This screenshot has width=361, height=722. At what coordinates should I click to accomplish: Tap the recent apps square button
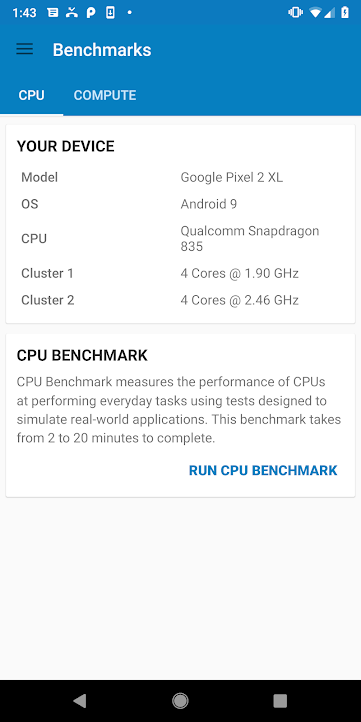click(x=280, y=701)
